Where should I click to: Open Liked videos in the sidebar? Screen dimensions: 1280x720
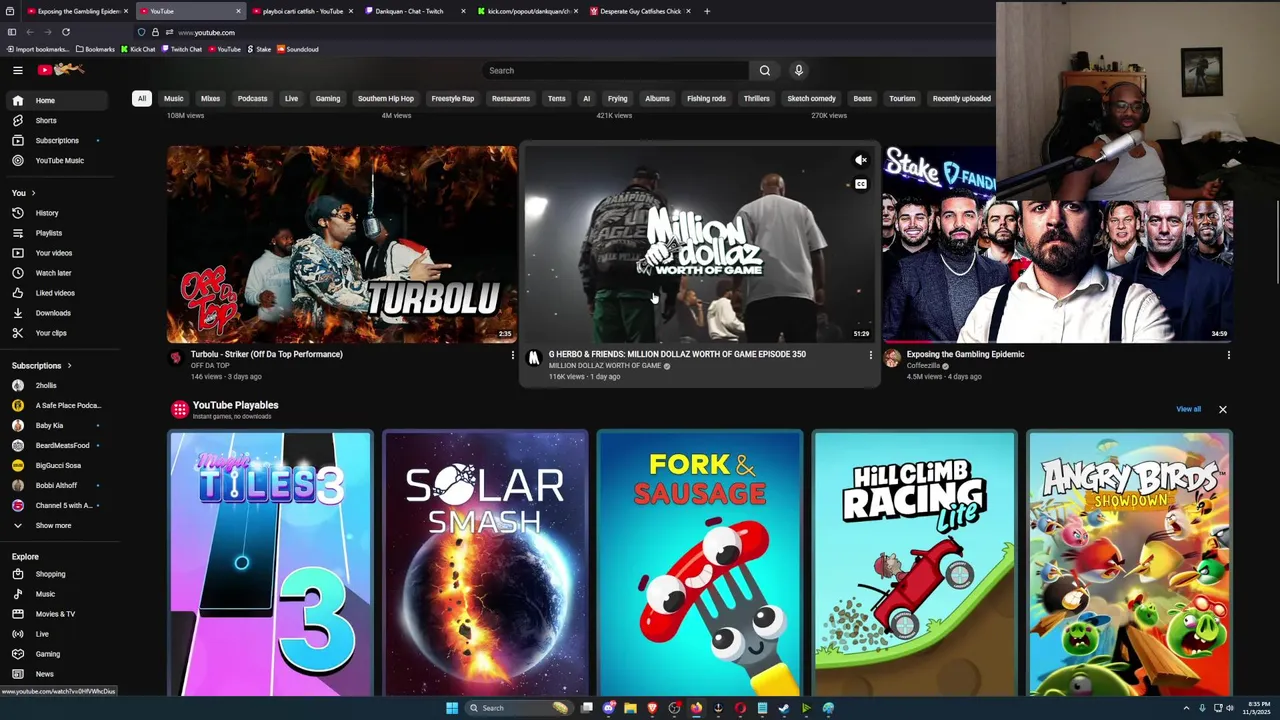pos(55,293)
